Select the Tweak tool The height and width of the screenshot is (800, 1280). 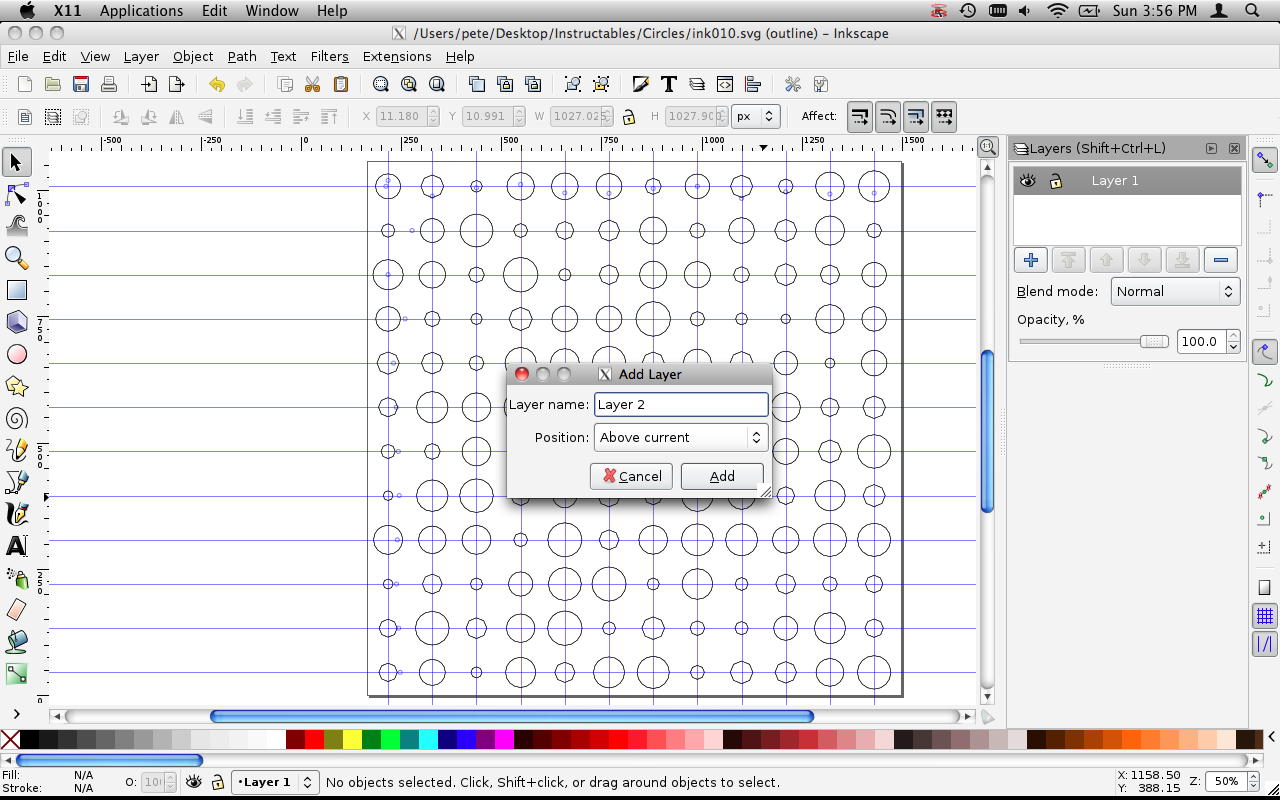(x=16, y=226)
